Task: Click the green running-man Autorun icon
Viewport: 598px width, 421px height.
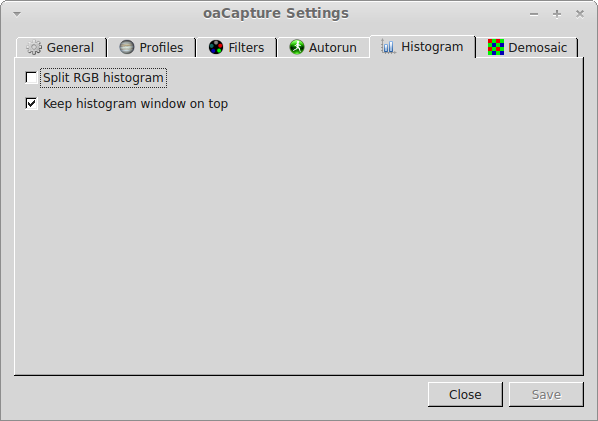Action: (x=296, y=47)
